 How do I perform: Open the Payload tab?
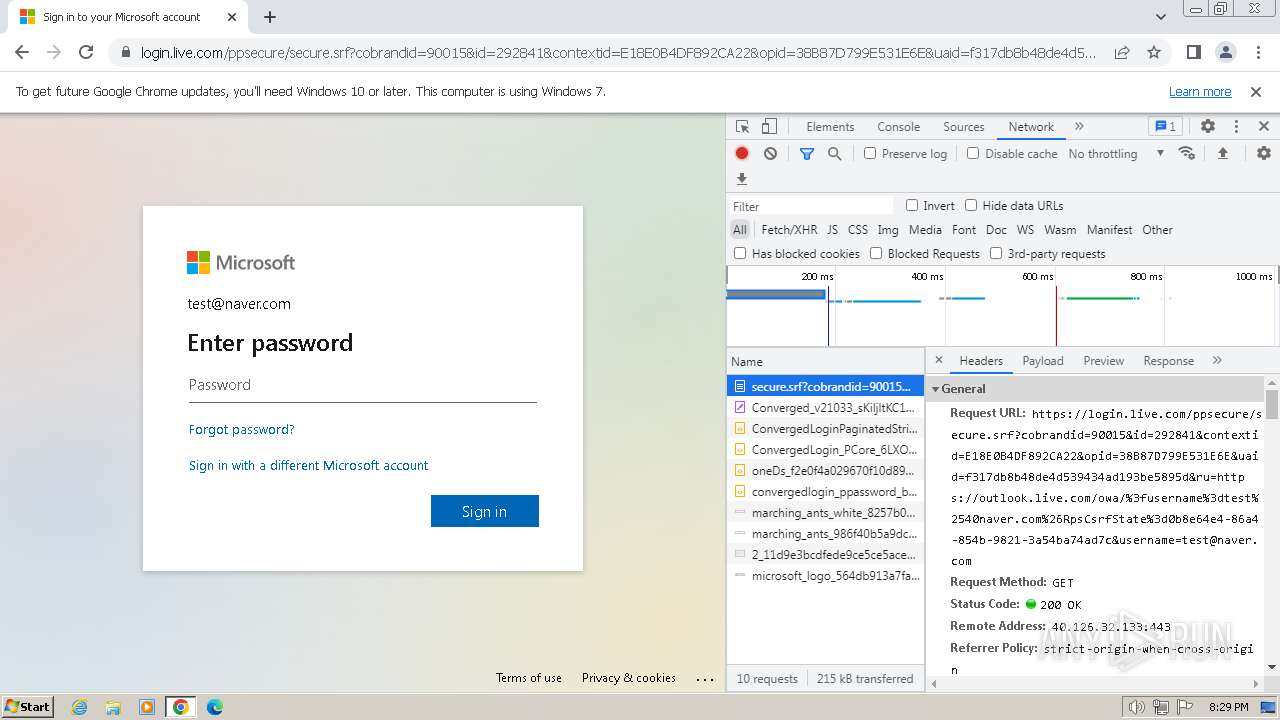1043,361
